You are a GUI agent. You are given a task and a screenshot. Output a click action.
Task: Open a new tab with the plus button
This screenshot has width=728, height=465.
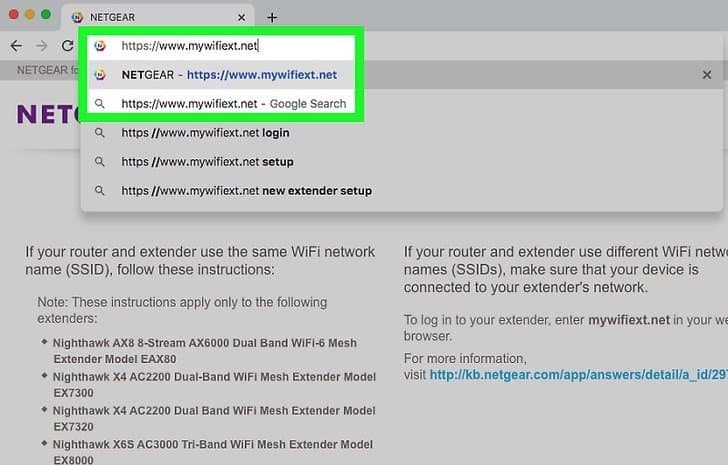coord(272,18)
